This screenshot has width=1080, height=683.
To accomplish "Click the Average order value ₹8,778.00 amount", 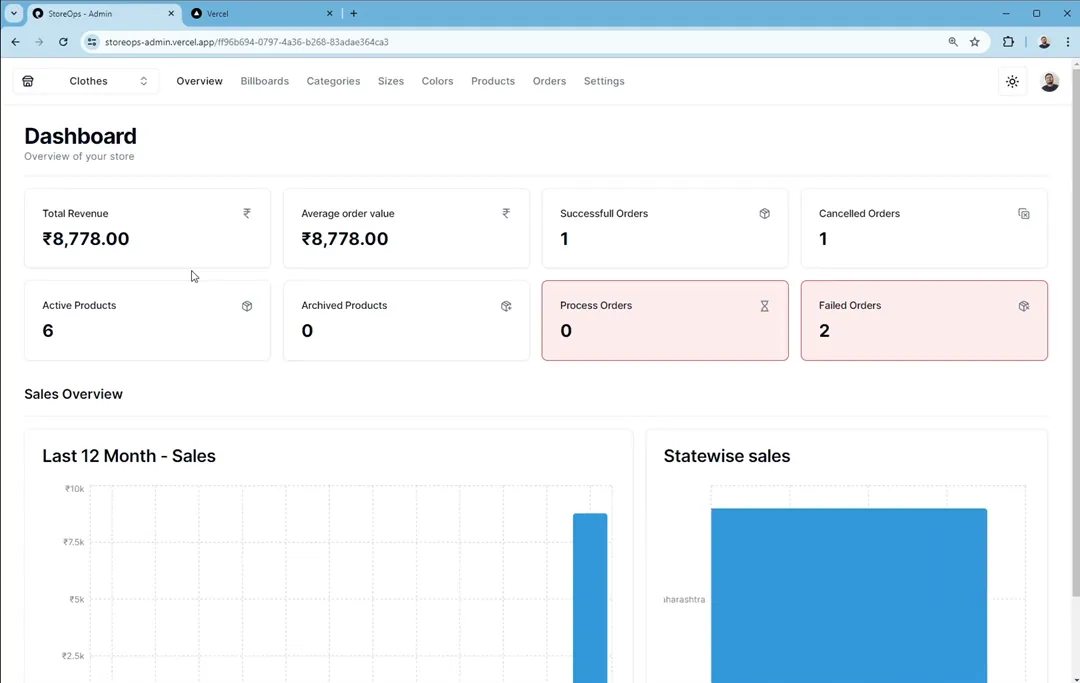I will click(344, 239).
